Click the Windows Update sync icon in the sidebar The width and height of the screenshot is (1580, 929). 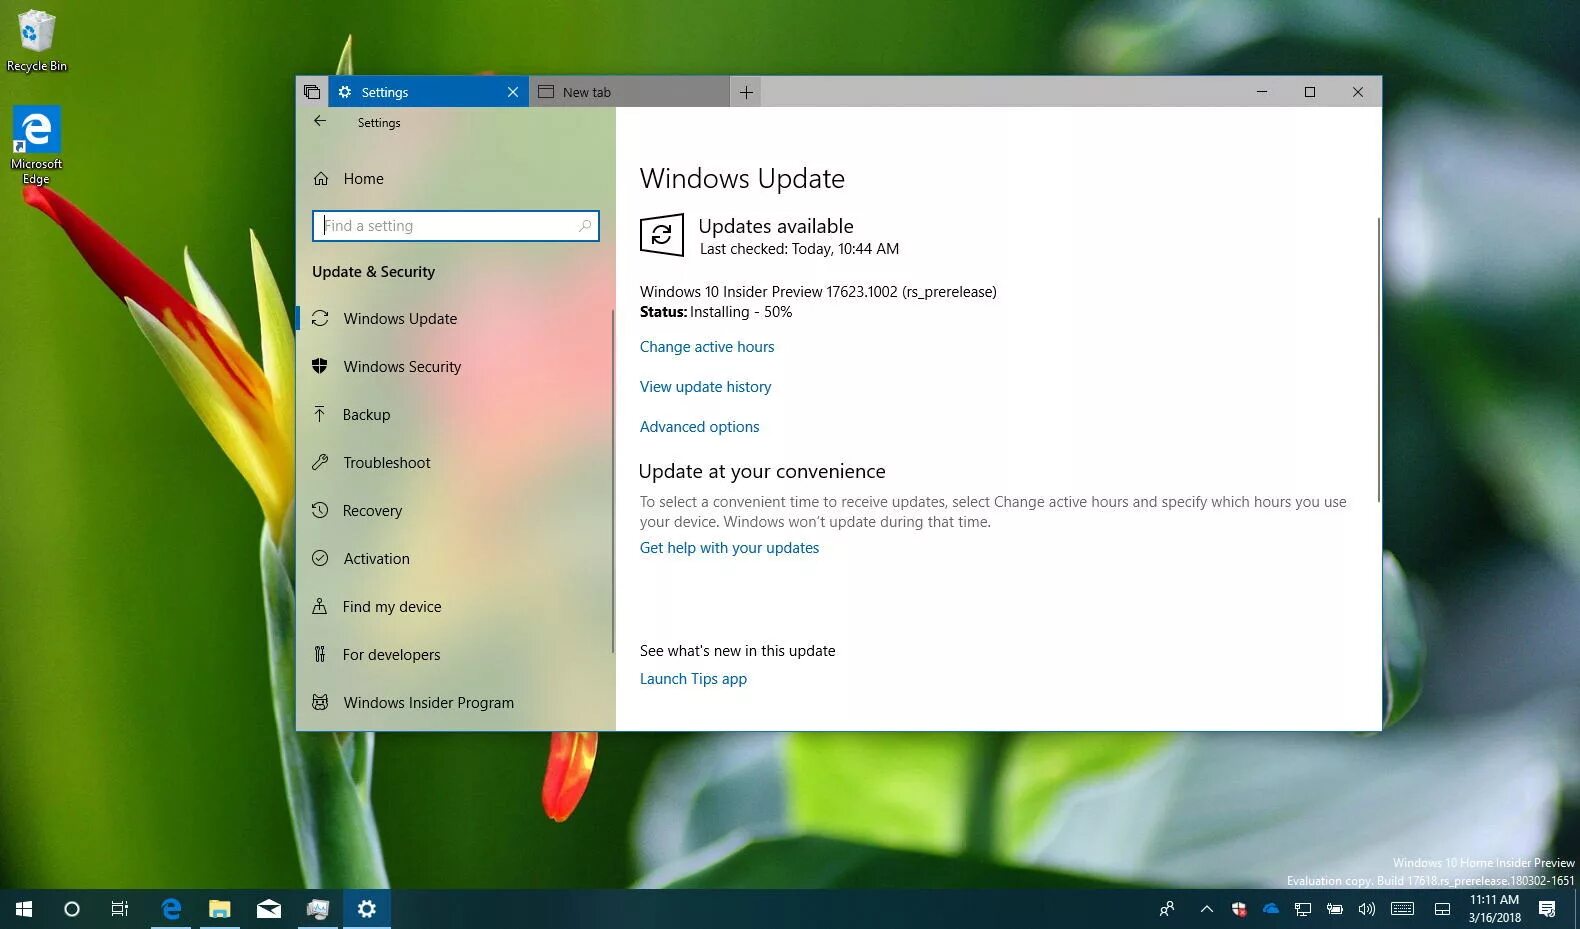[320, 318]
